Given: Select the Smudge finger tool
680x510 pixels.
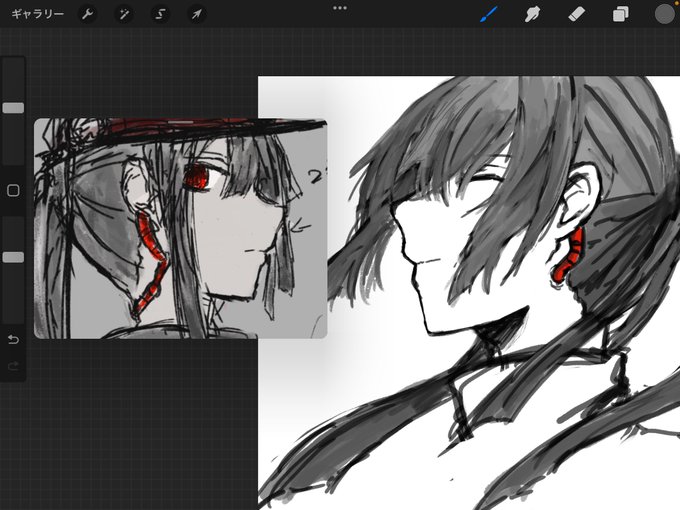Looking at the screenshot, I should pyautogui.click(x=533, y=14).
